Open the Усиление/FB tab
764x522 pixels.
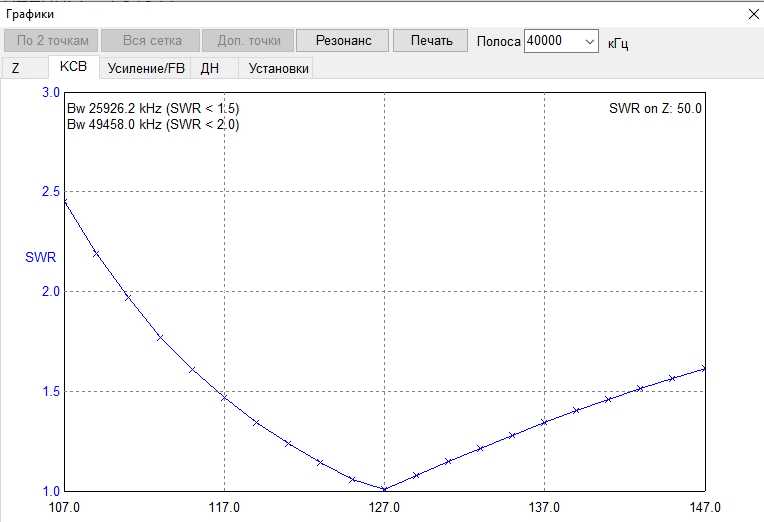146,68
